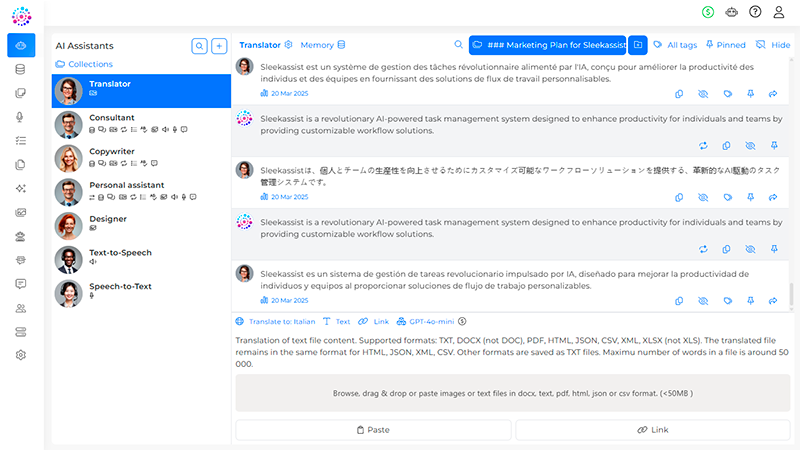The height and width of the screenshot is (450, 800).
Task: Open the help question mark icon
Action: coord(755,12)
